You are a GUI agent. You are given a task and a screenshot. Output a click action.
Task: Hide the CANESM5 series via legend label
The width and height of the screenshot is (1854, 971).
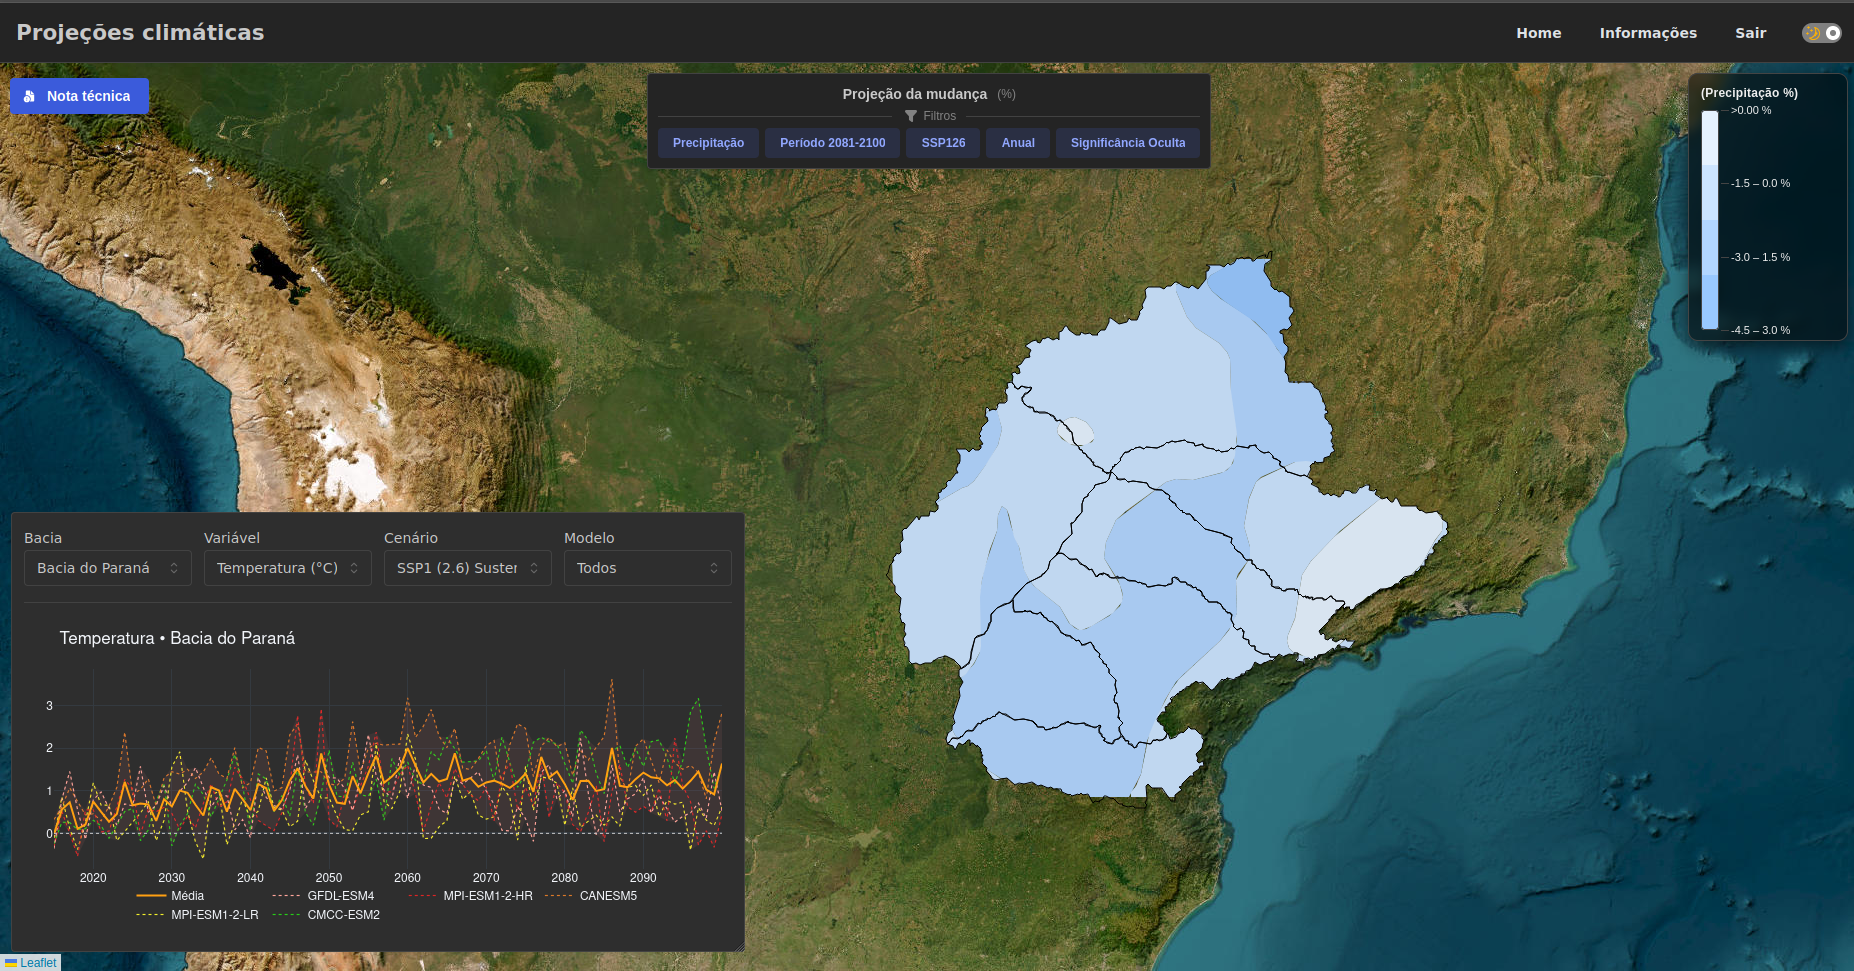tap(608, 896)
